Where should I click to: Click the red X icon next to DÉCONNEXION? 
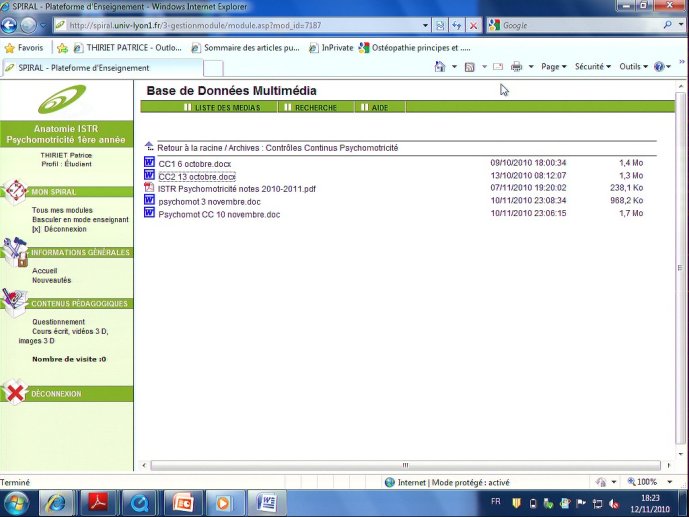tap(15, 392)
